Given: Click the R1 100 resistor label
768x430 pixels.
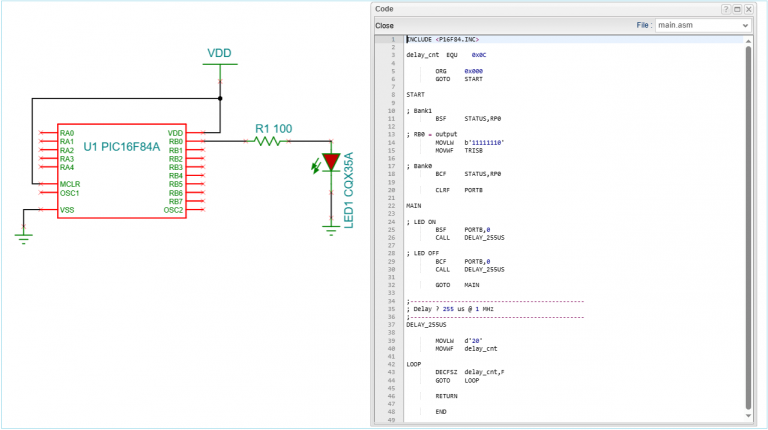Looking at the screenshot, I should (273, 129).
